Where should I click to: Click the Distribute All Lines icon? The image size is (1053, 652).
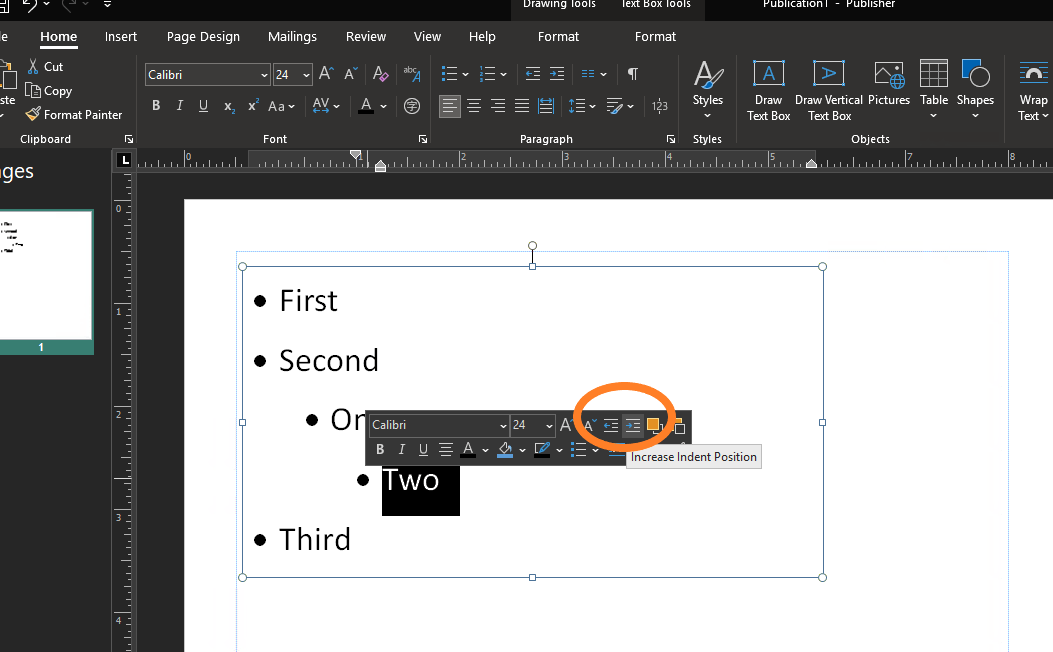(546, 106)
